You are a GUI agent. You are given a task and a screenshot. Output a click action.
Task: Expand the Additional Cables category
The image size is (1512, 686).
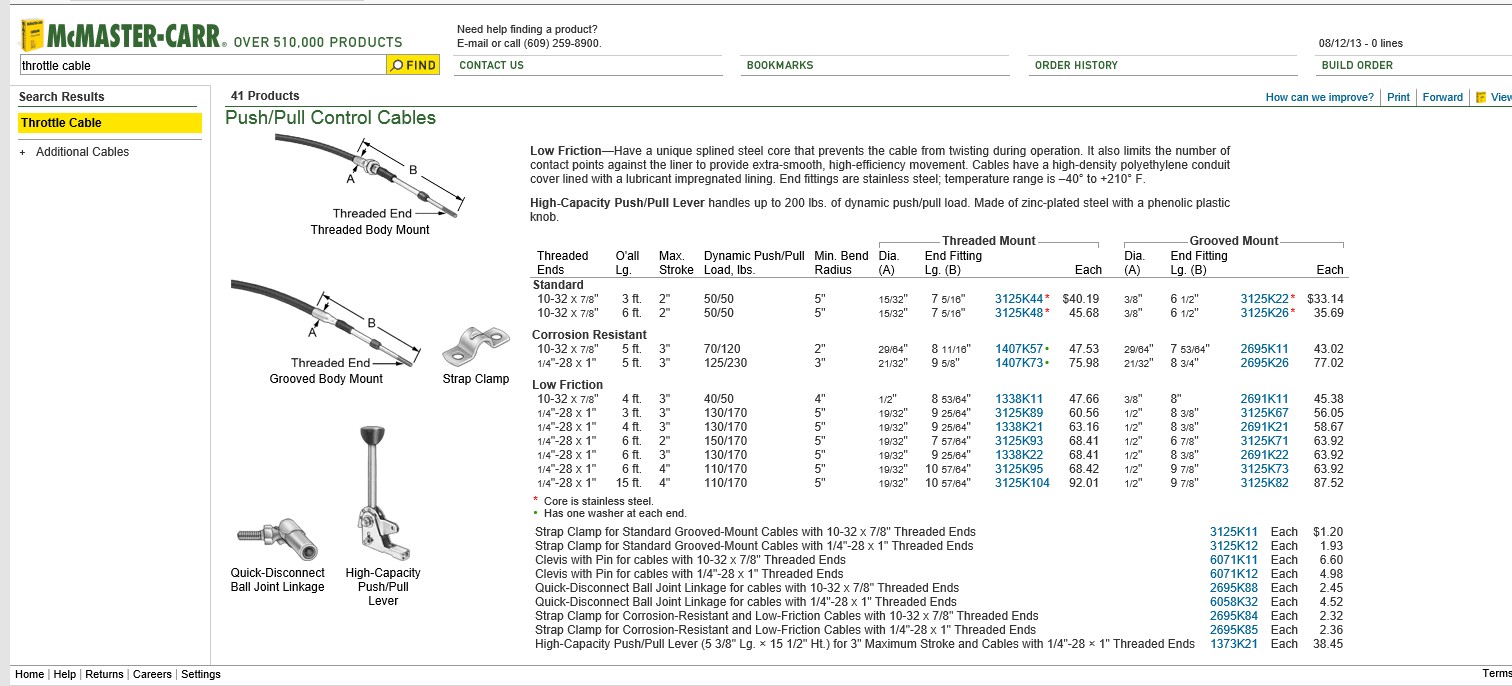(x=22, y=152)
